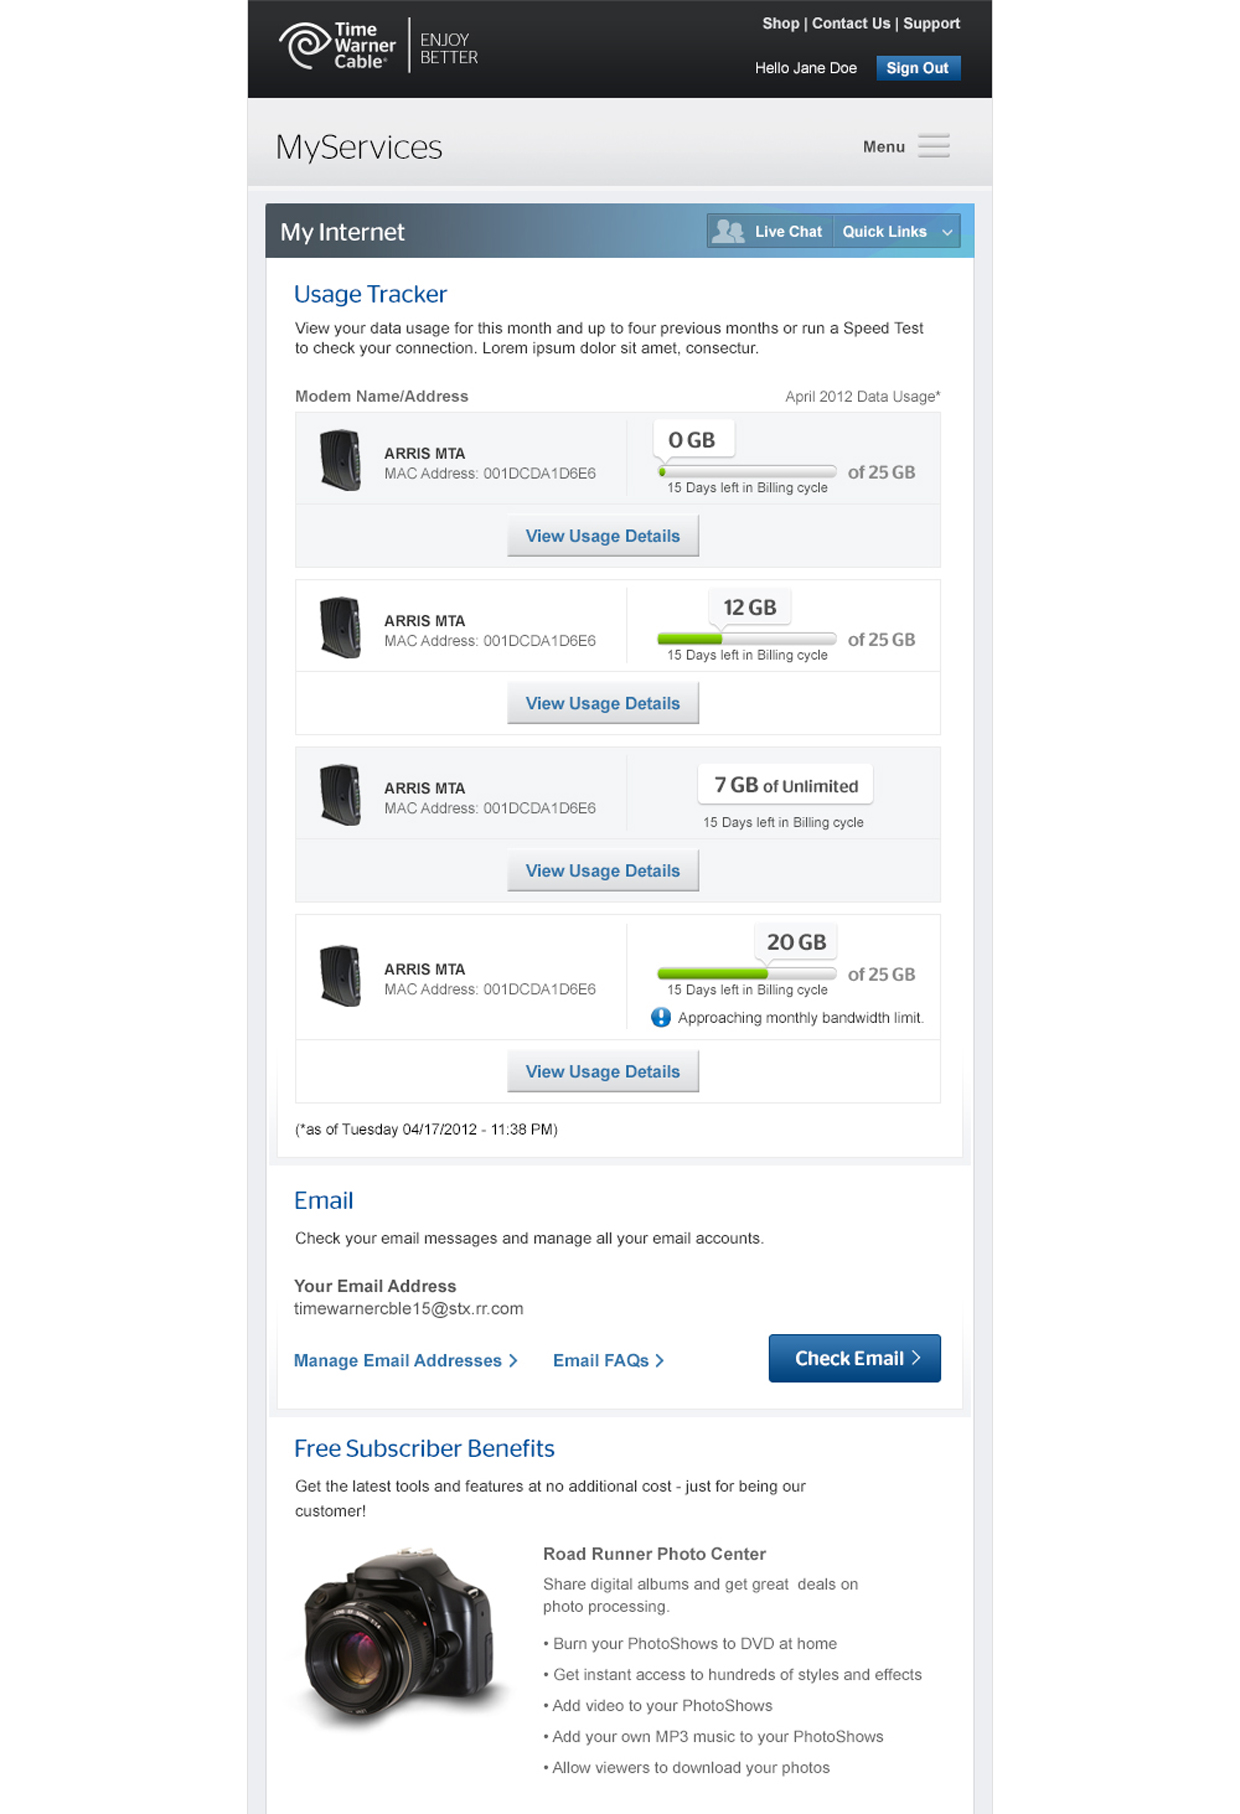
Task: Click the Live Chat people icon
Action: coord(729,232)
